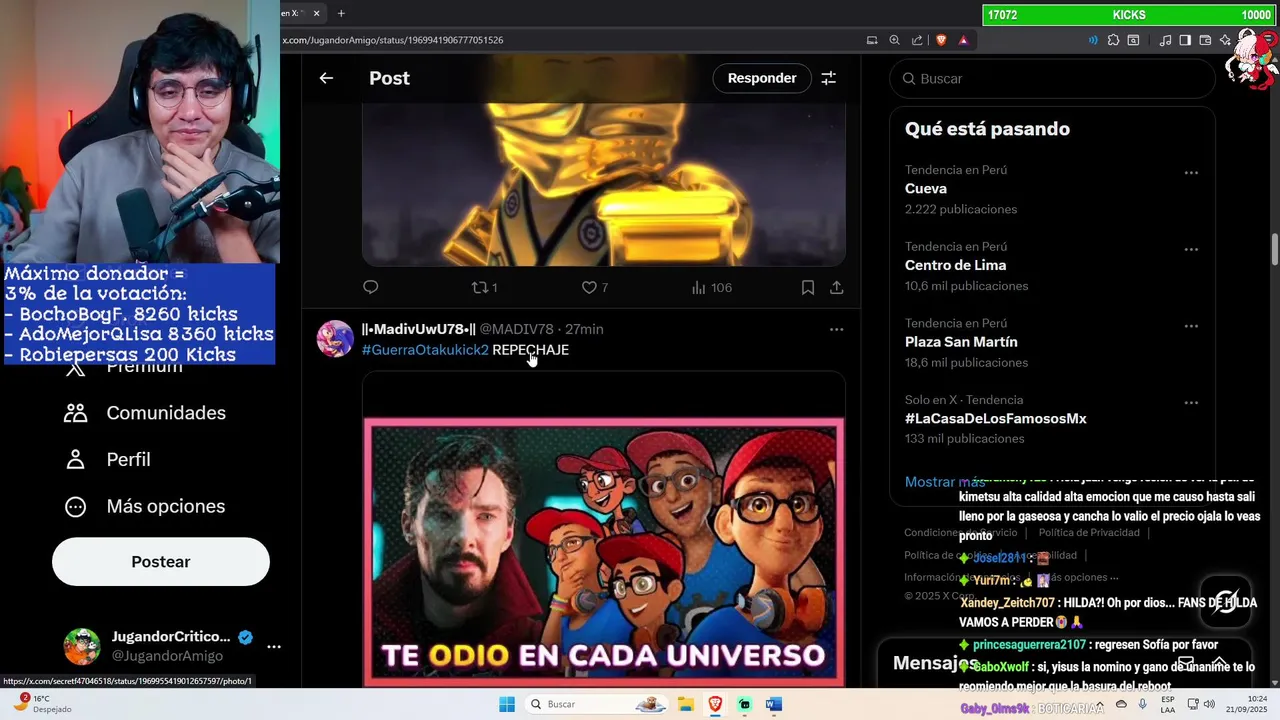Click the install app icon in address bar

pos(872,40)
